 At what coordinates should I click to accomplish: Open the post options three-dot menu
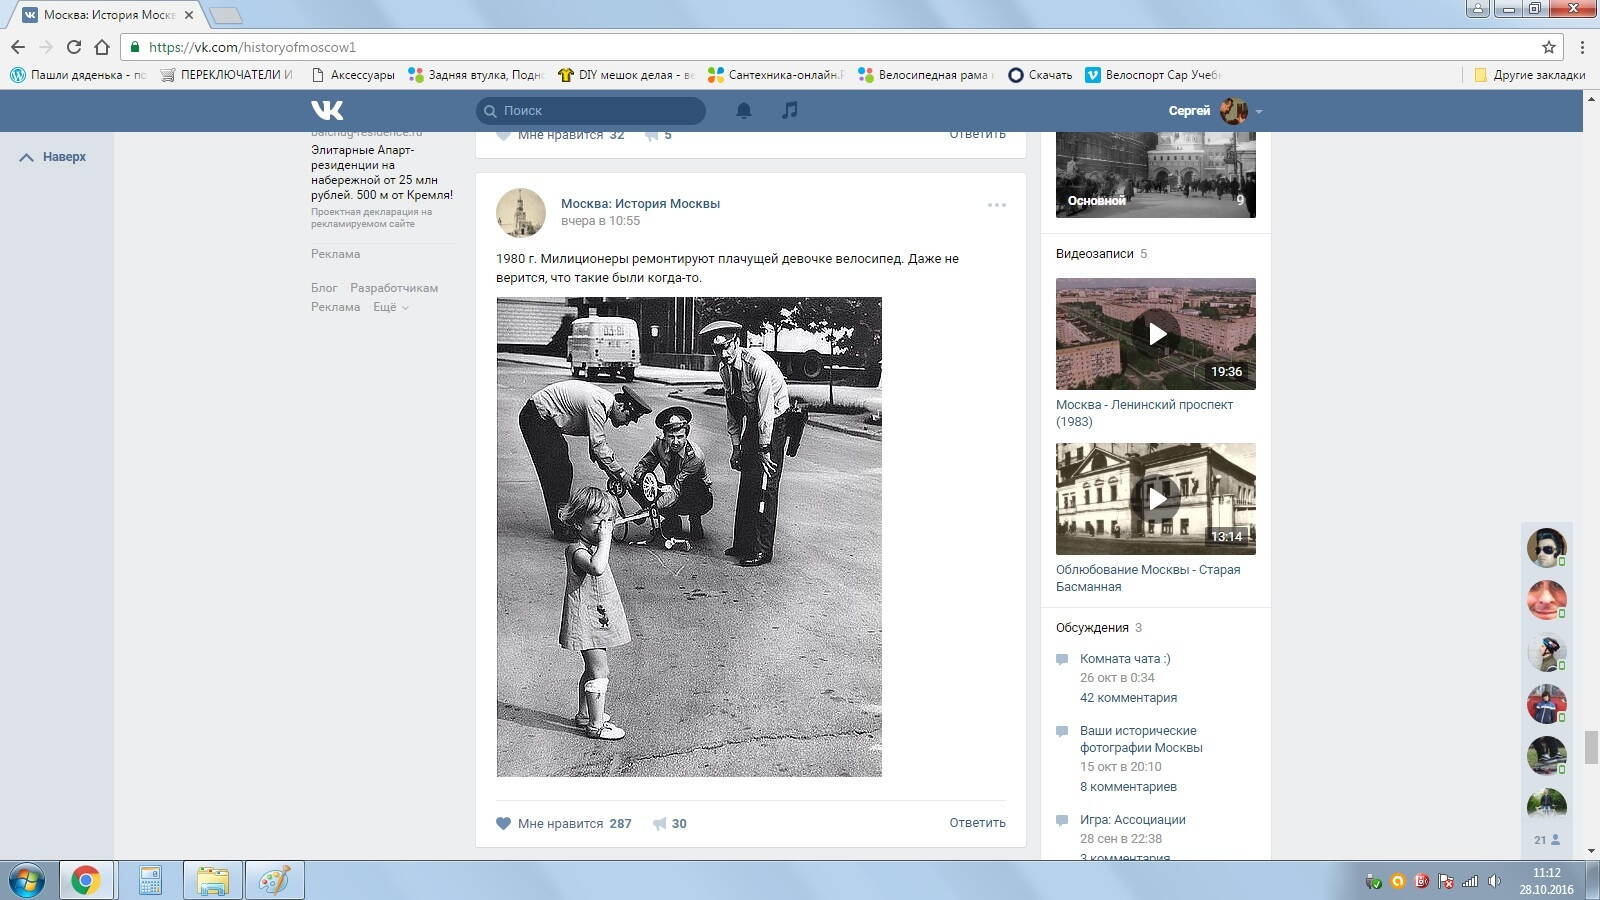996,205
